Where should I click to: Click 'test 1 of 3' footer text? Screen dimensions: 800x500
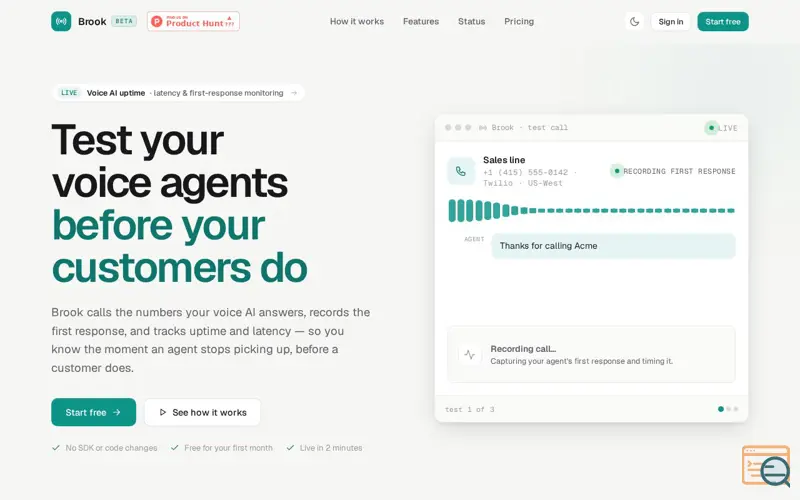469,409
